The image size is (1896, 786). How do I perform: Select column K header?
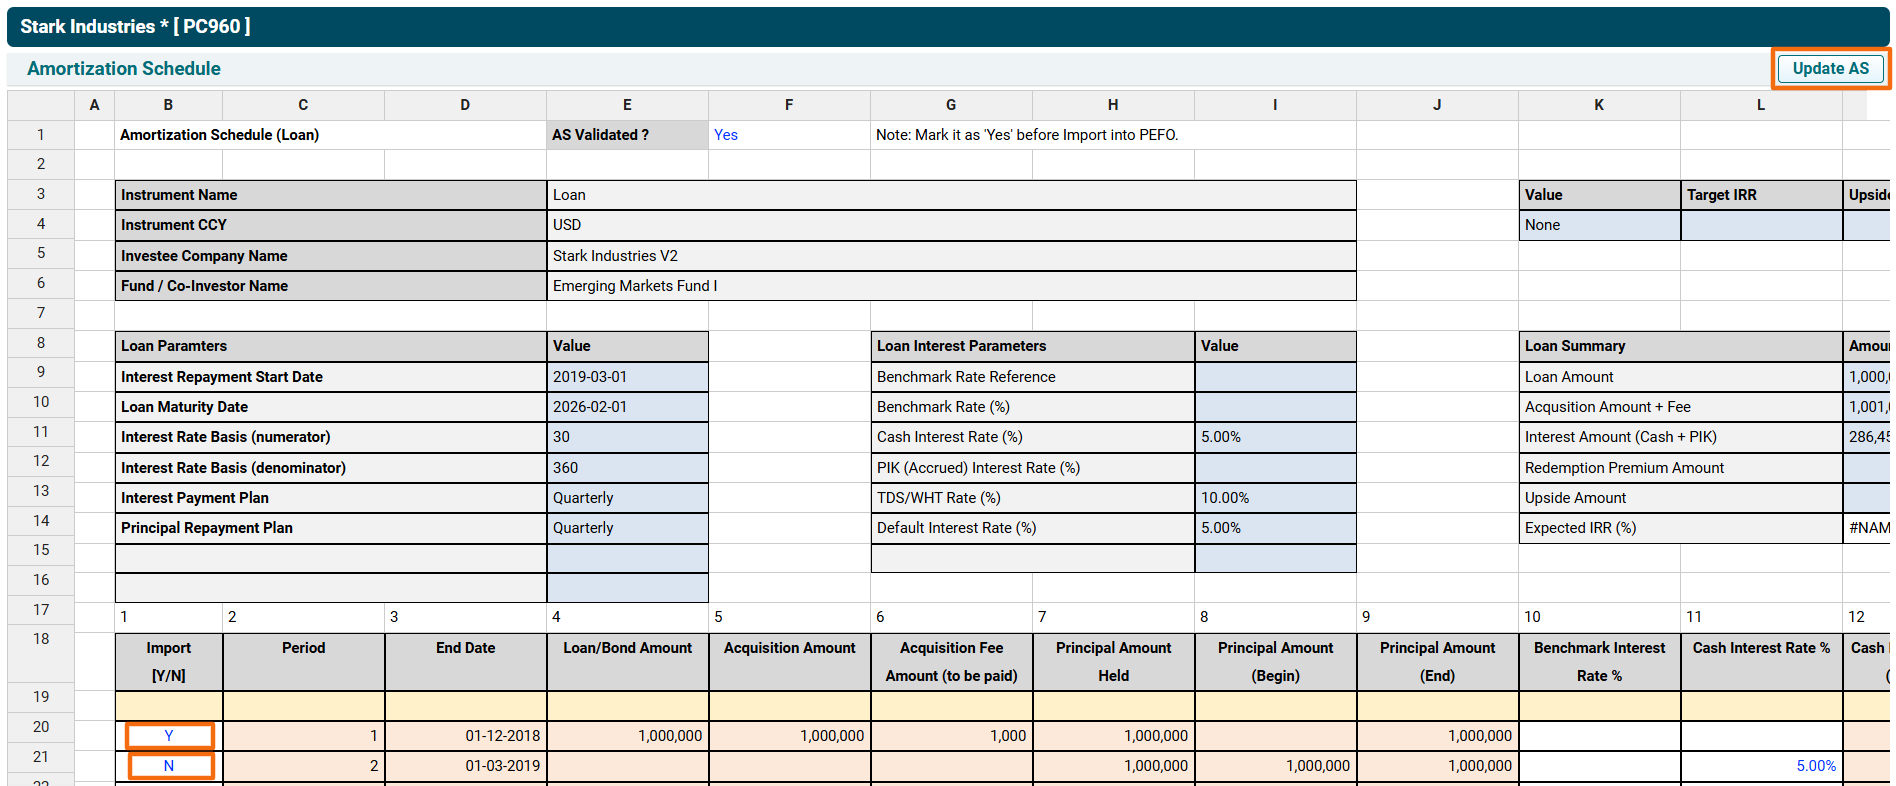pos(1598,105)
